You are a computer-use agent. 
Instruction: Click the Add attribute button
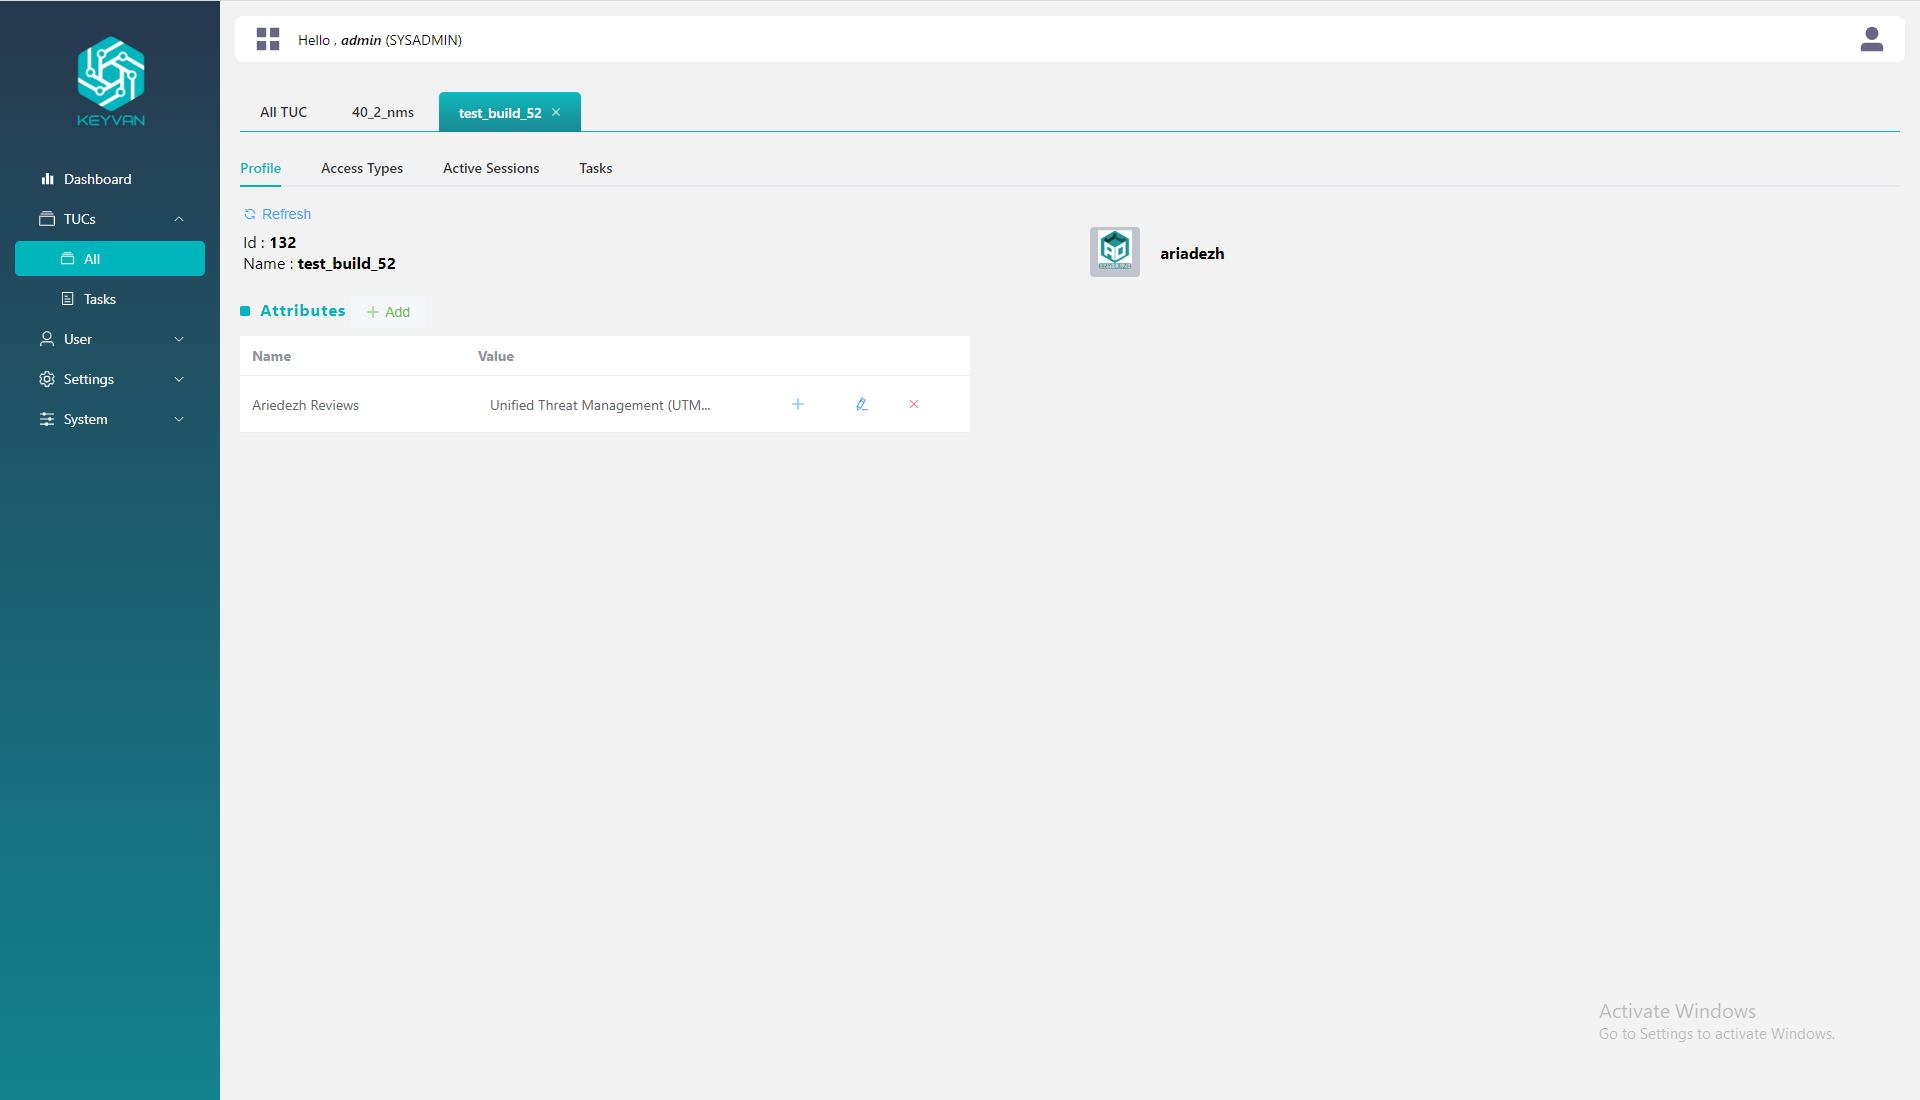point(388,312)
